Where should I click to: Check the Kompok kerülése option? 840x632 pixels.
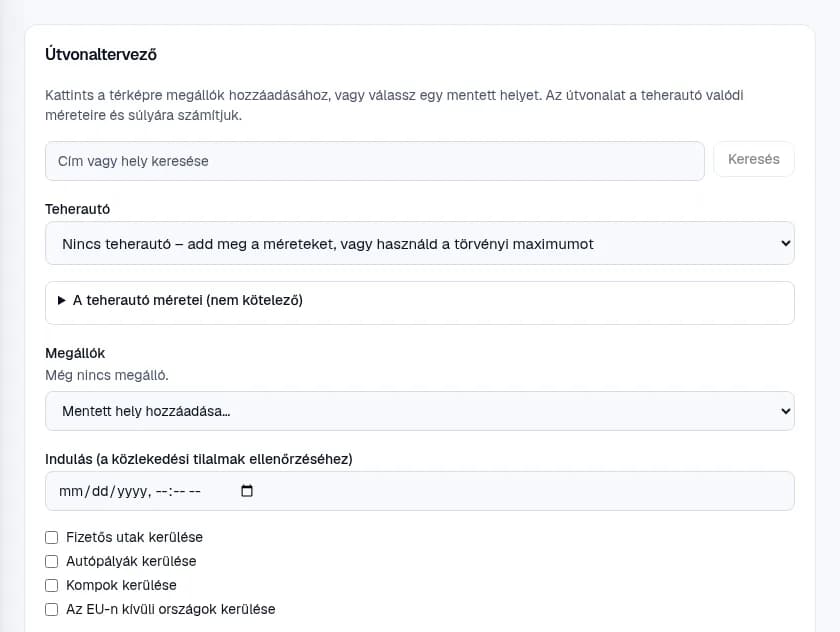coord(51,585)
